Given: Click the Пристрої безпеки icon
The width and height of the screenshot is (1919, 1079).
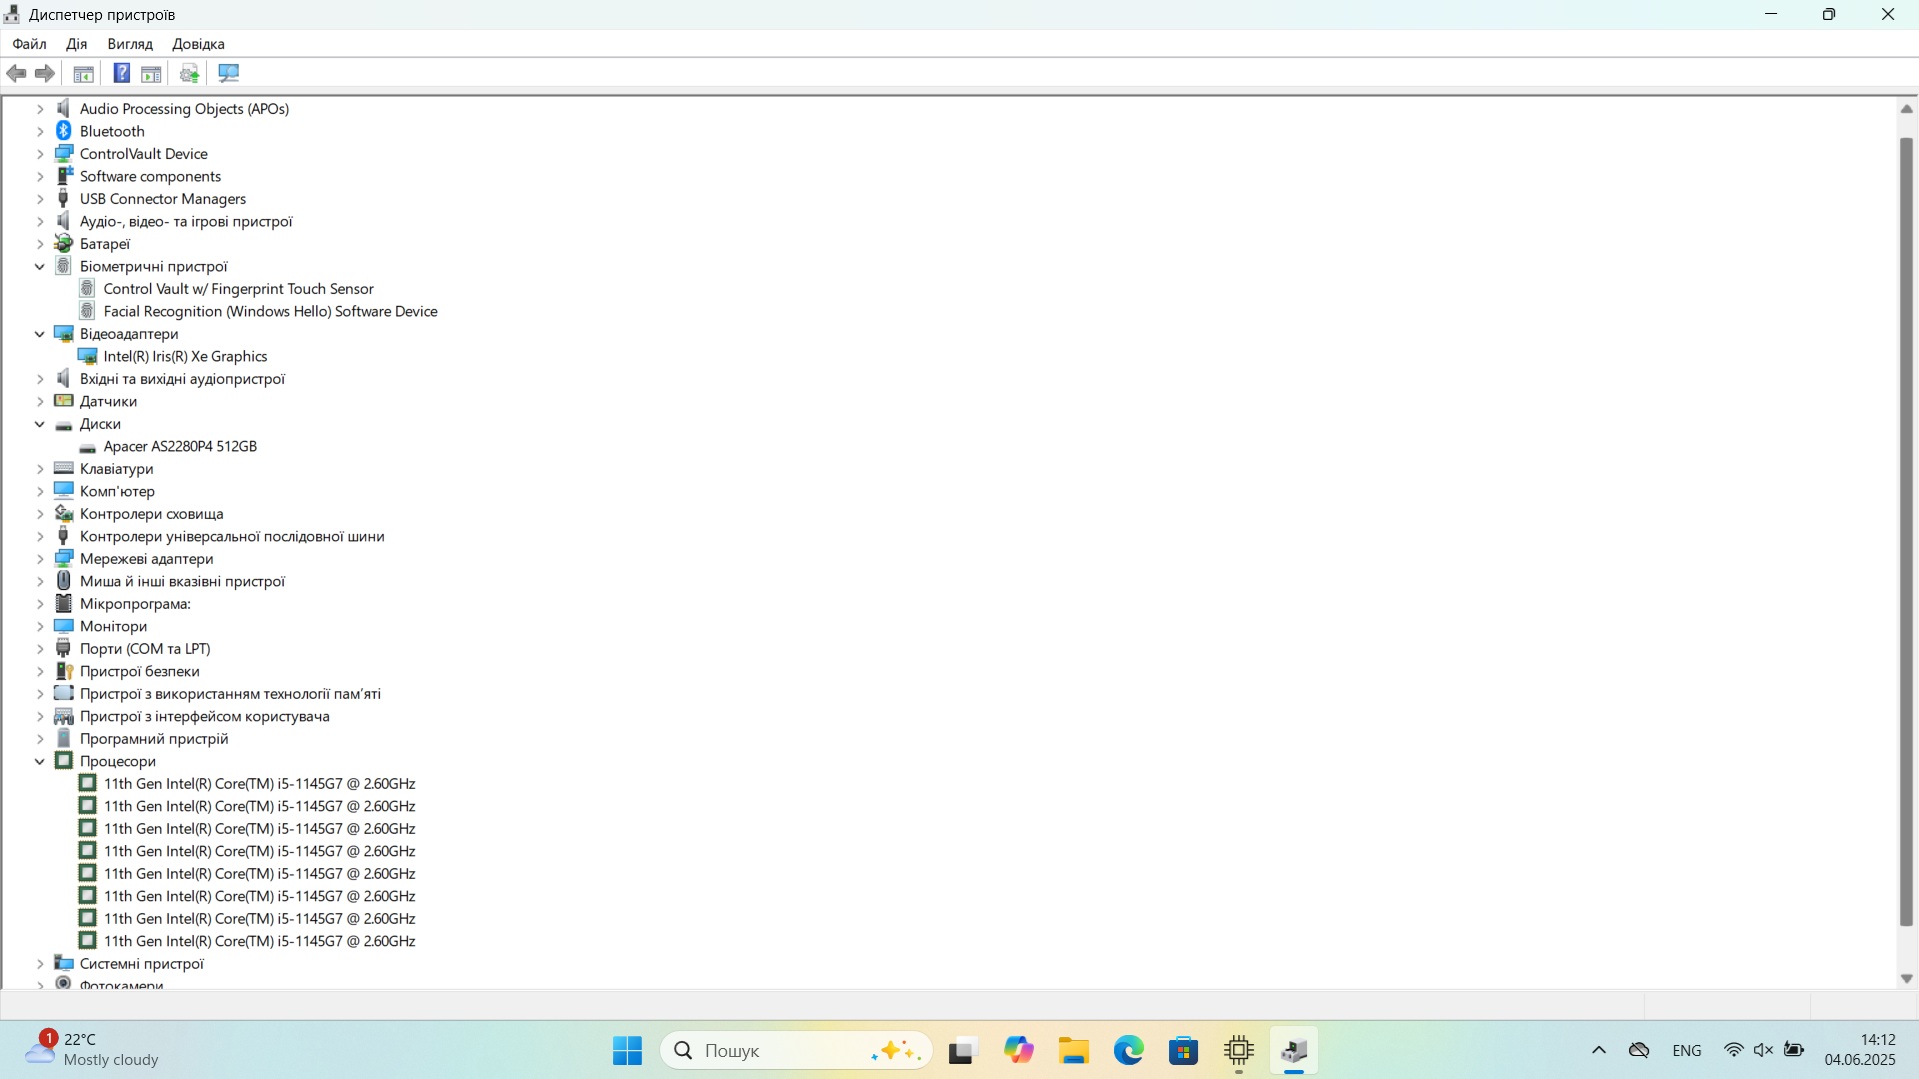Looking at the screenshot, I should click(x=64, y=671).
